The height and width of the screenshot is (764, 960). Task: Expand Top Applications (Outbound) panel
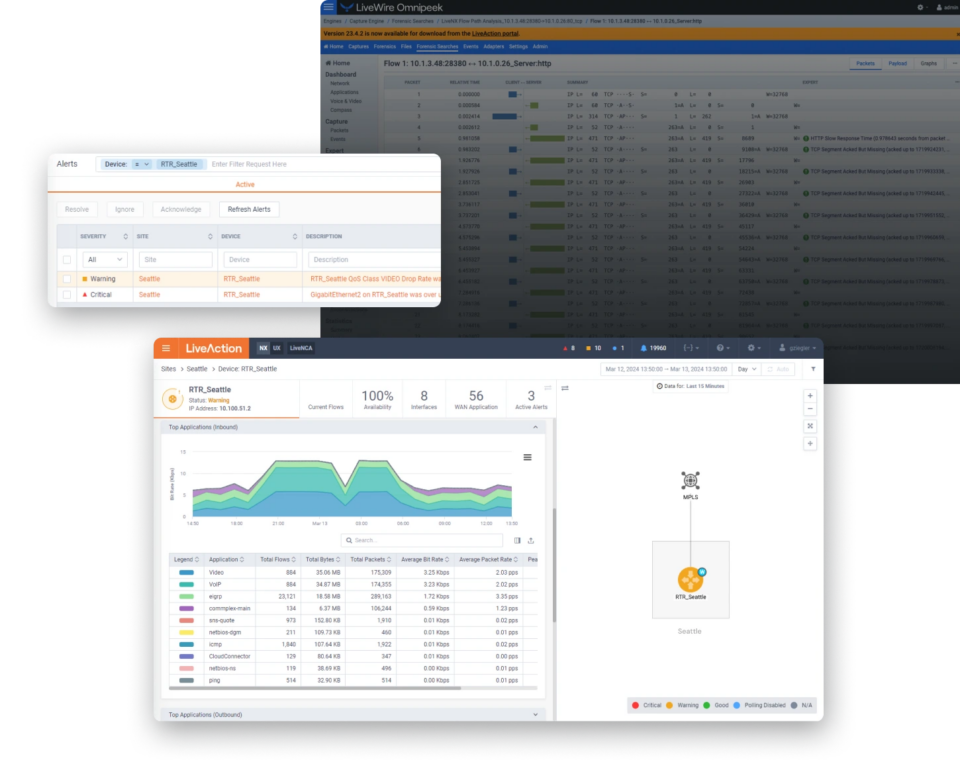pos(535,714)
